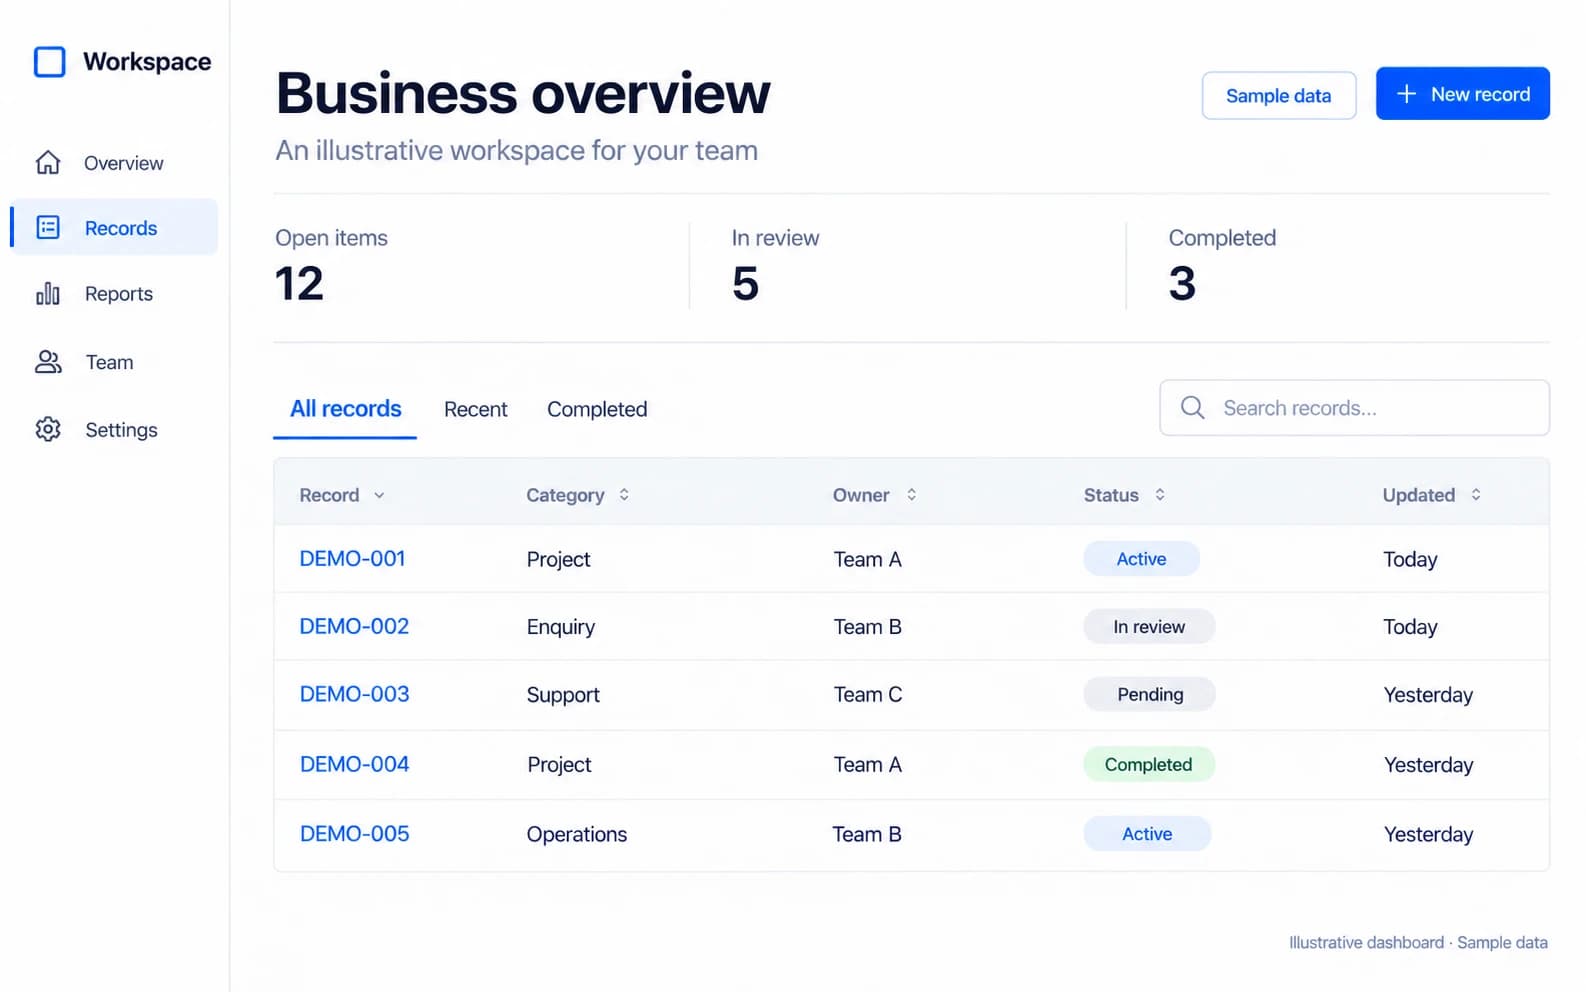This screenshot has width=1586, height=992.
Task: Click the Record column header text
Action: coord(329,495)
